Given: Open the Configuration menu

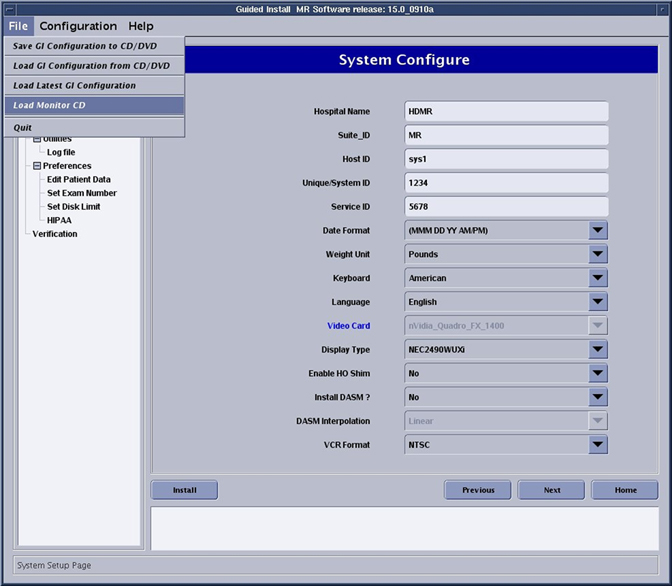Looking at the screenshot, I should (78, 26).
